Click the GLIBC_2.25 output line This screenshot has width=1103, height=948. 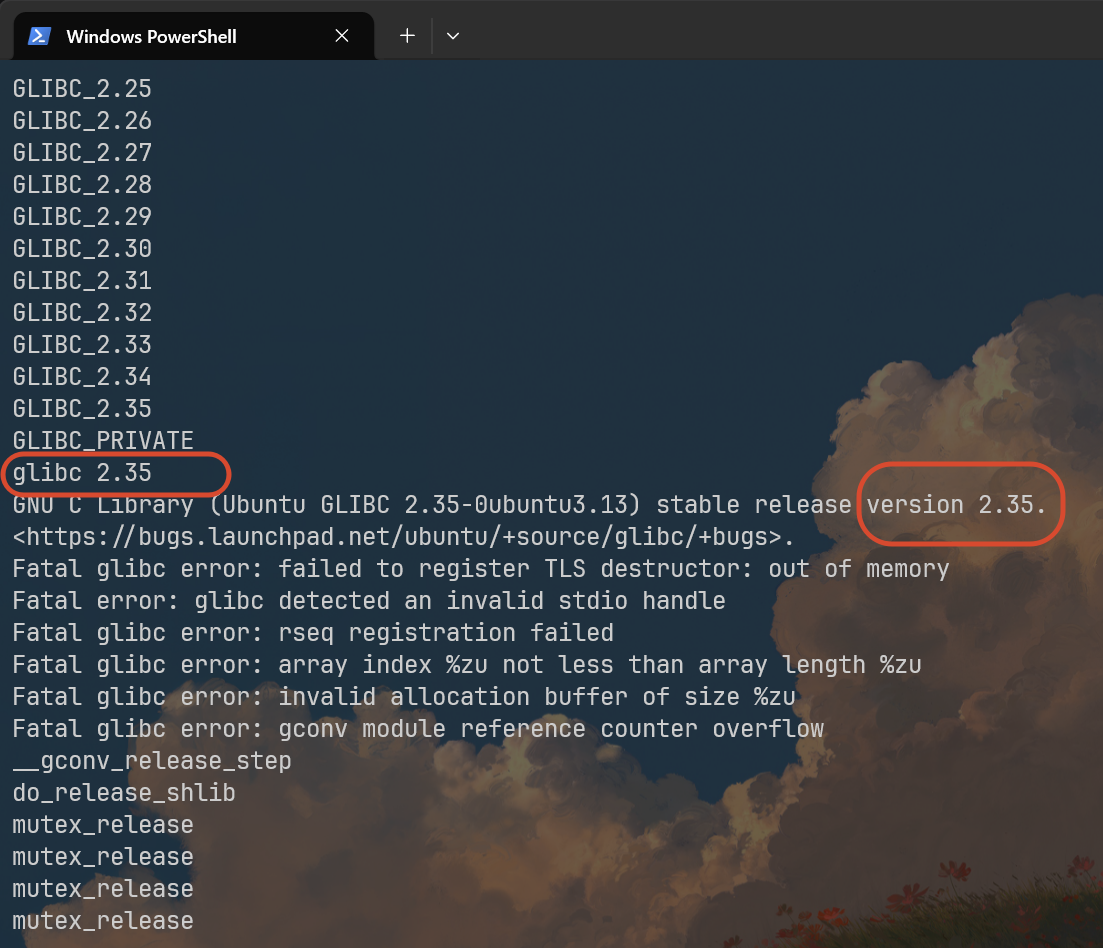(82, 89)
